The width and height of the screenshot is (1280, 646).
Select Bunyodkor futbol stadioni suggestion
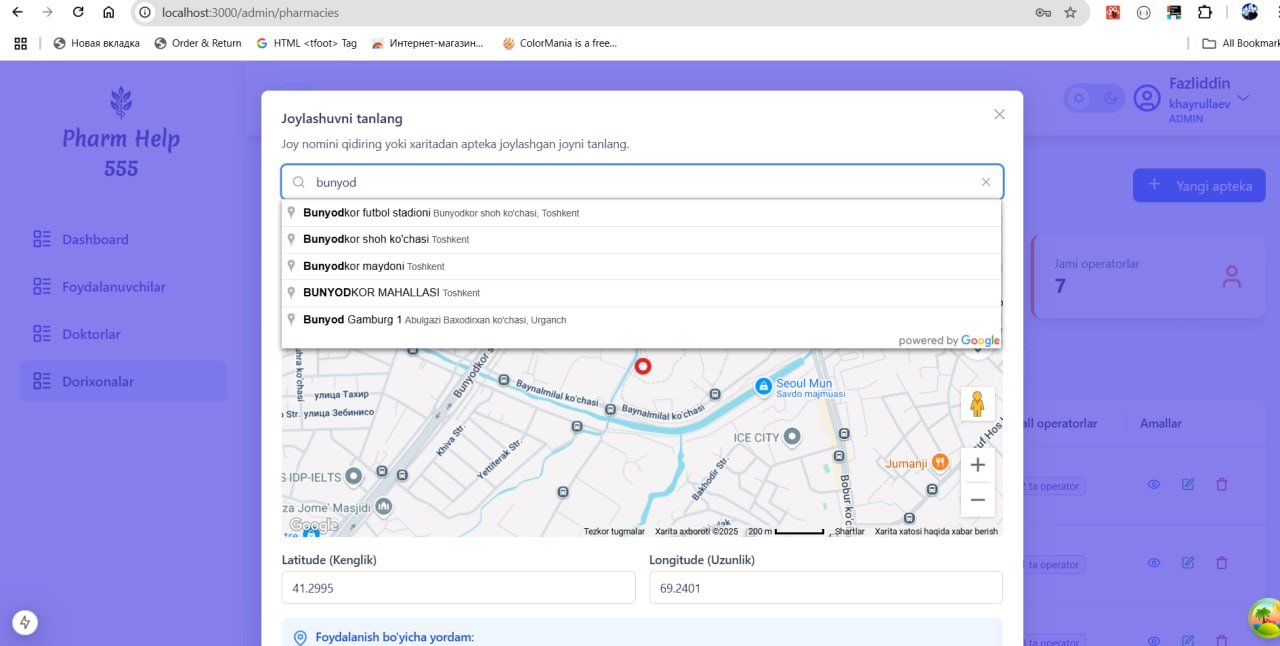coord(641,213)
